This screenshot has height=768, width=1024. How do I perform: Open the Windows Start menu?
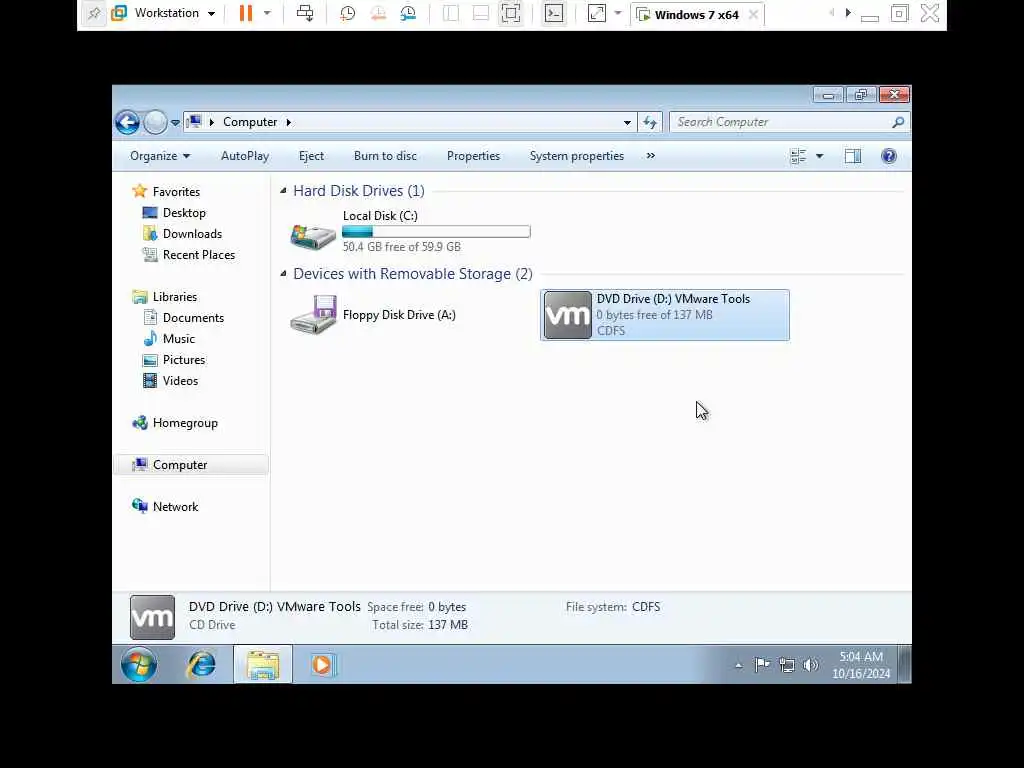click(x=138, y=665)
